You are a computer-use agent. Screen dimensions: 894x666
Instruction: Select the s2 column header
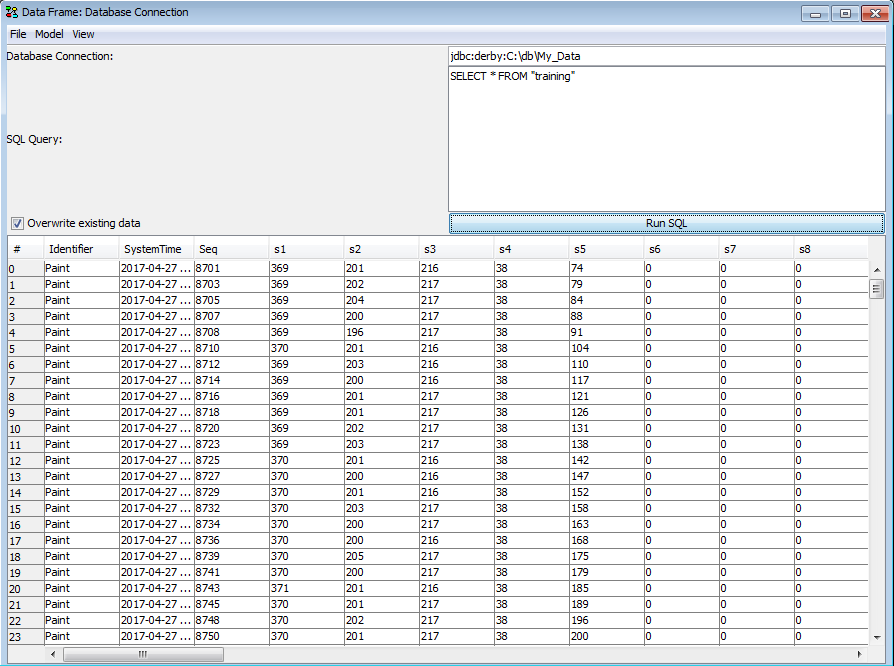click(x=381, y=249)
